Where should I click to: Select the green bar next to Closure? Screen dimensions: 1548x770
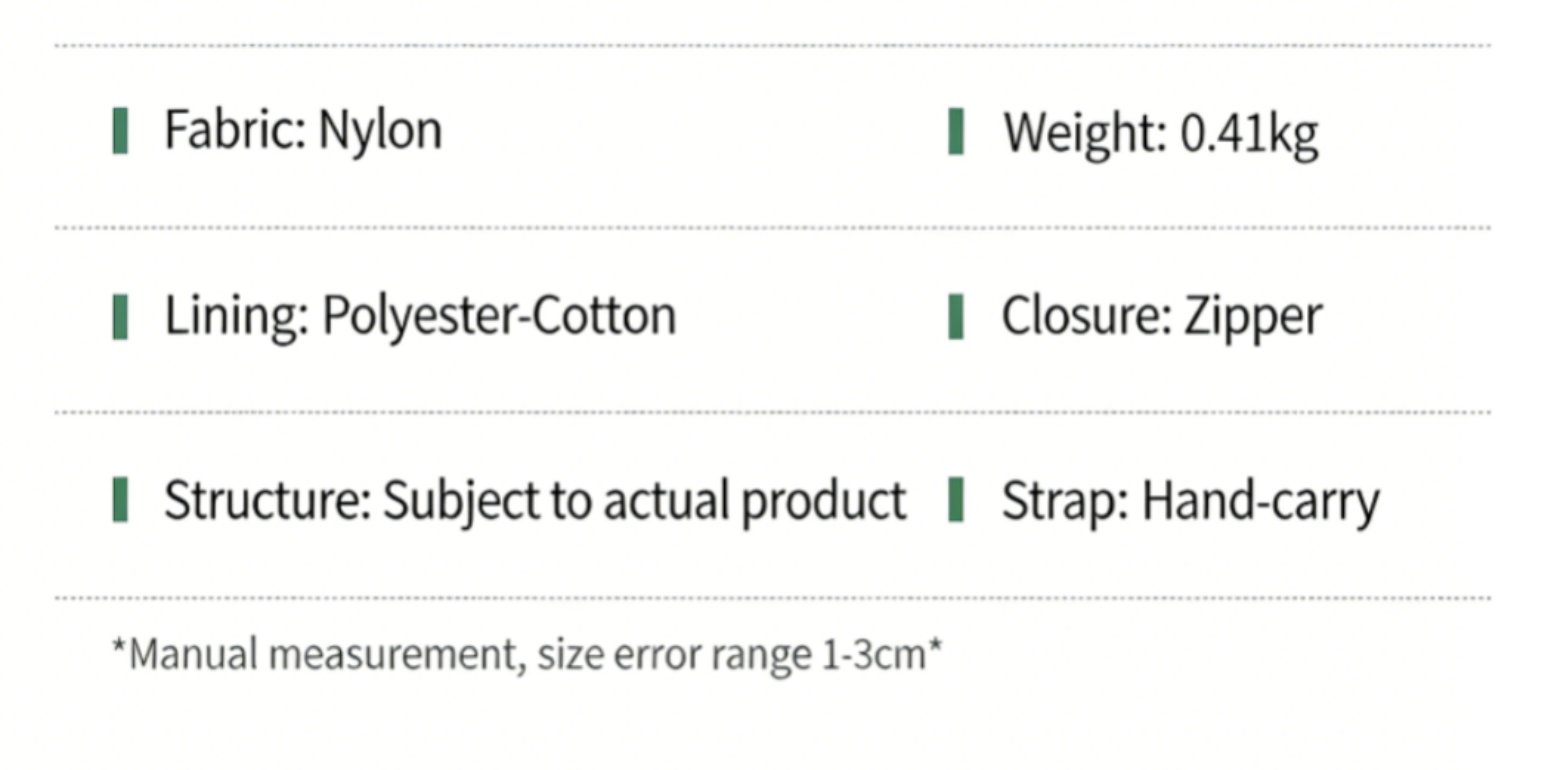pyautogui.click(x=956, y=316)
